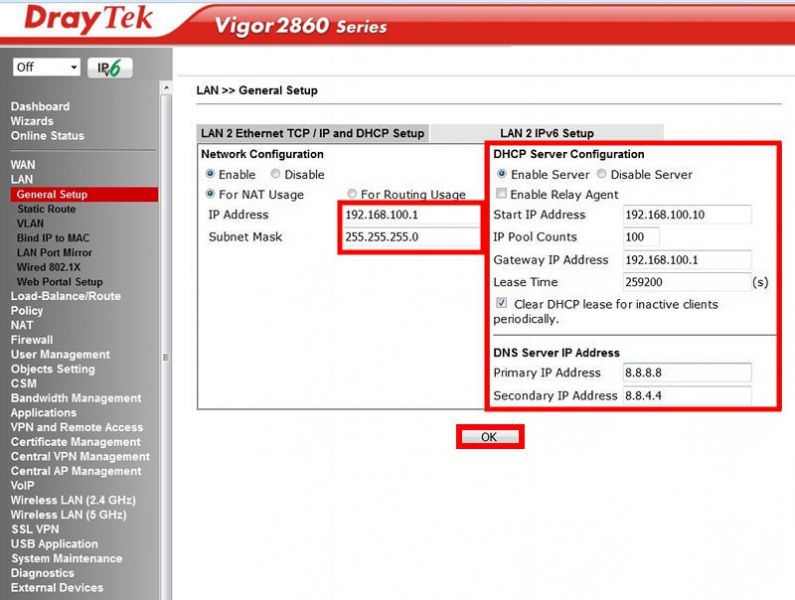Click sidebar scrollbar up arrow
Screen dimensions: 795x600
click(166, 88)
